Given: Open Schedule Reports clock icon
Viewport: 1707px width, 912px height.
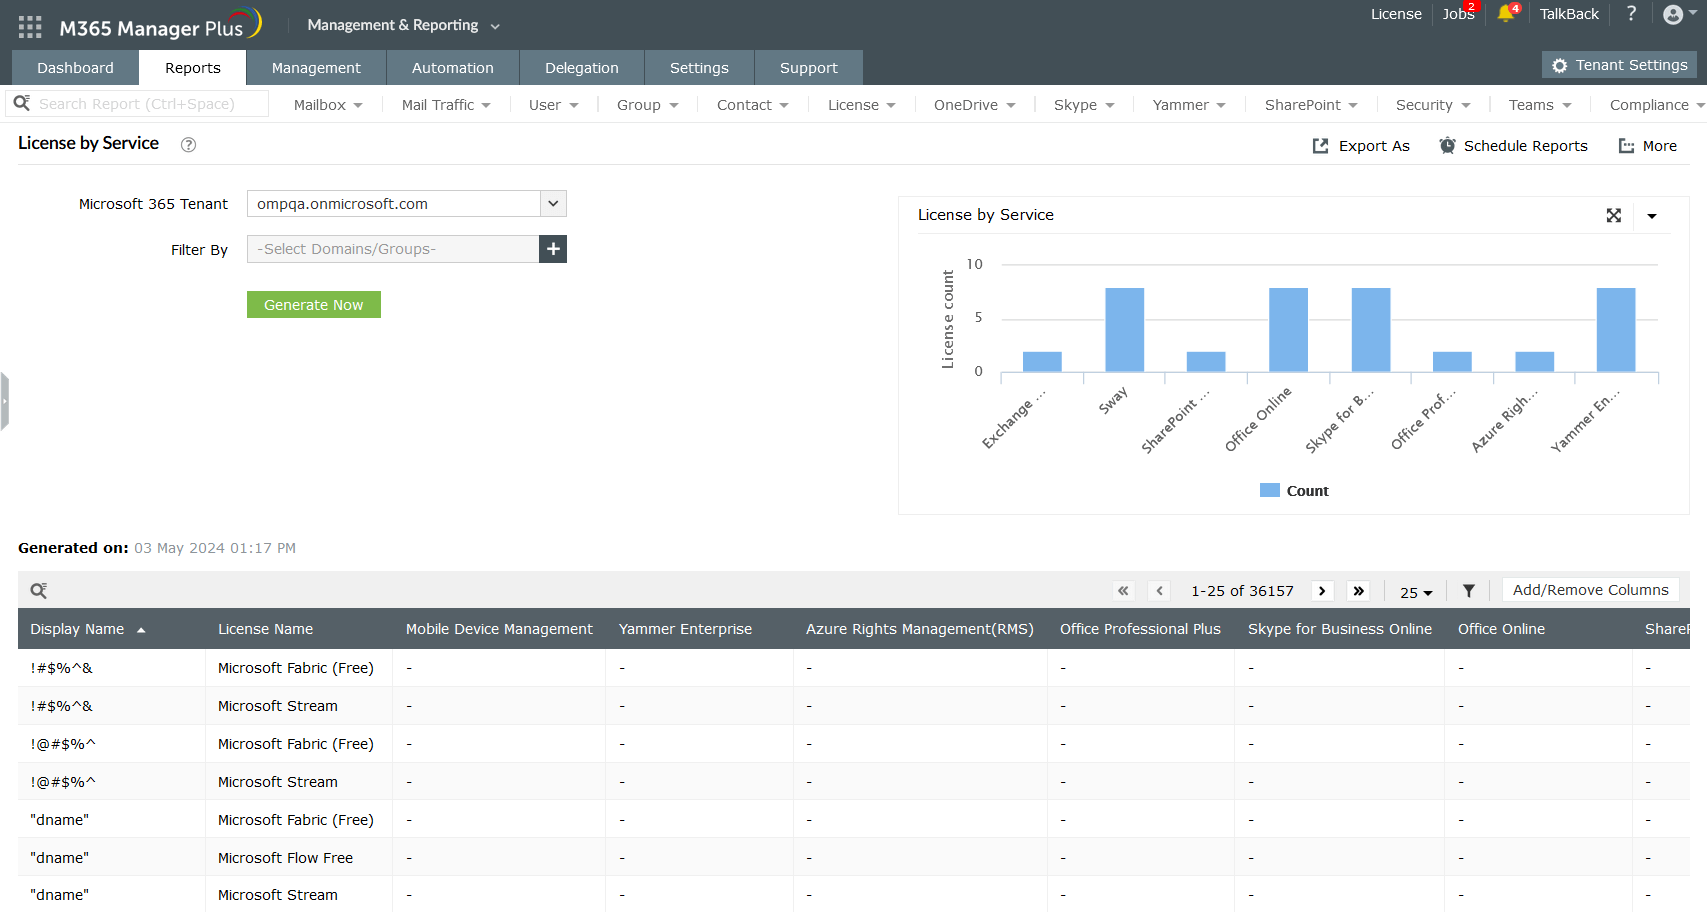Looking at the screenshot, I should (x=1447, y=146).
